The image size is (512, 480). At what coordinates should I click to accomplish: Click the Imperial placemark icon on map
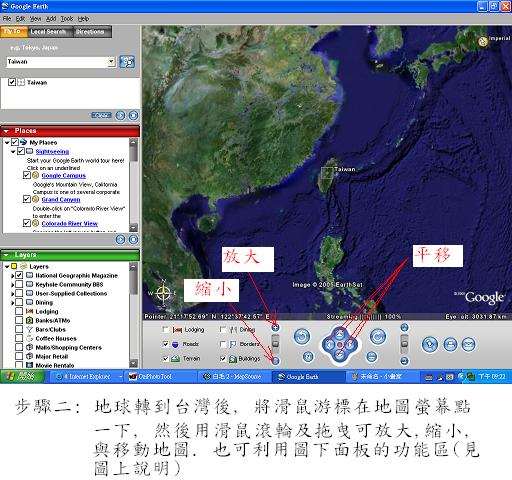point(483,41)
